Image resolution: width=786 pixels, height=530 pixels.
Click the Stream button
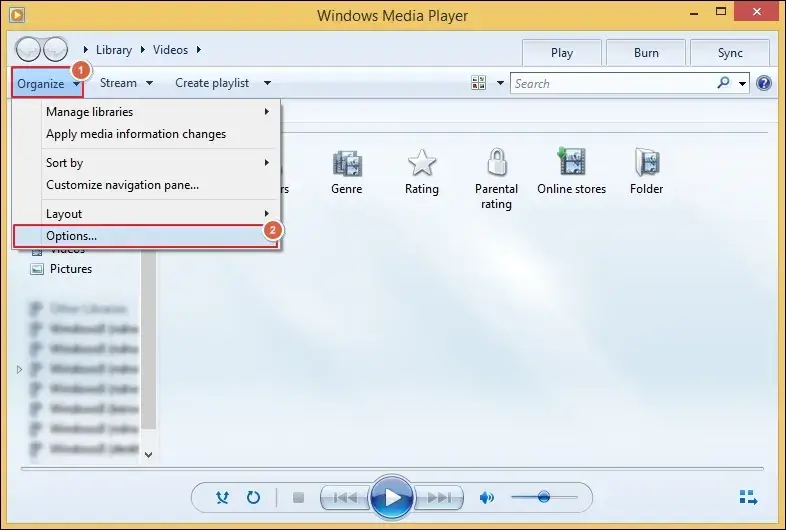tap(118, 83)
